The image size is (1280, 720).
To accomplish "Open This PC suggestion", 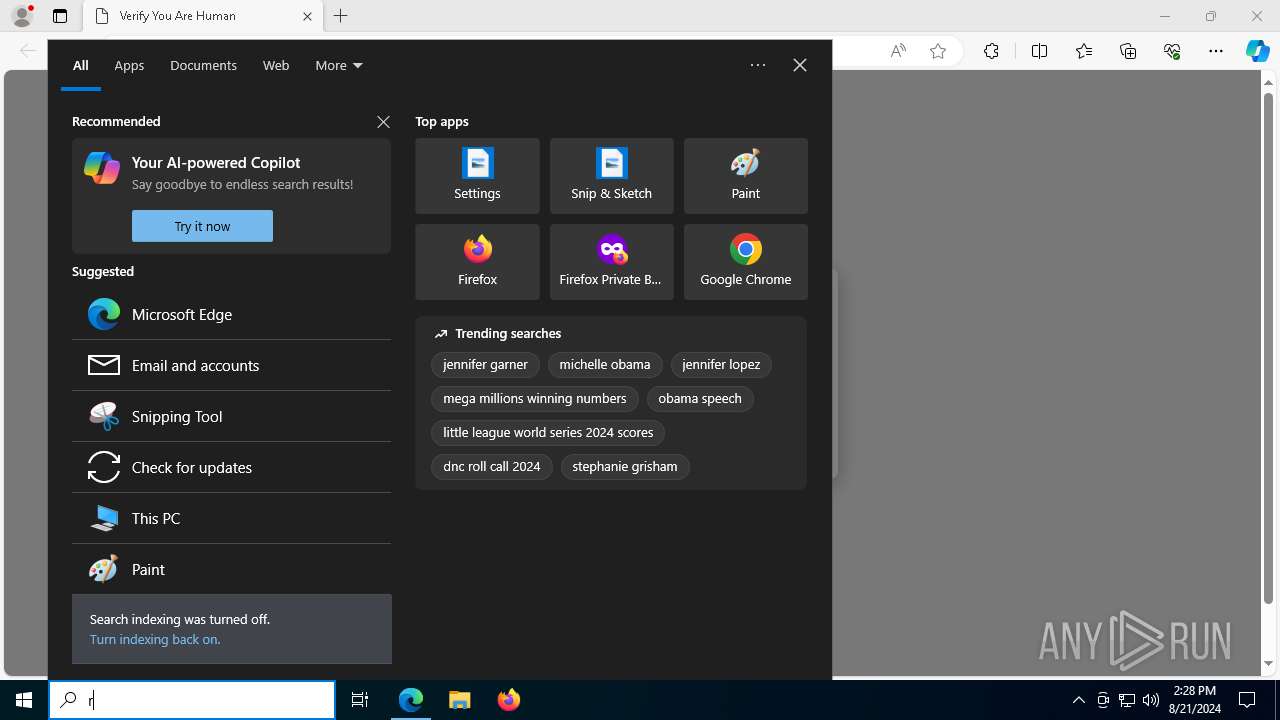I will click(x=231, y=518).
